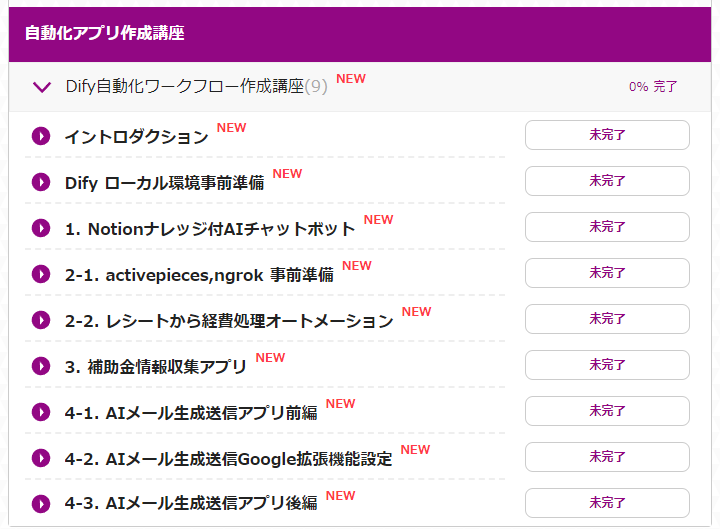
Task: Click 未完了 button for 2-1. activepieces,ngrok
Action: point(607,273)
